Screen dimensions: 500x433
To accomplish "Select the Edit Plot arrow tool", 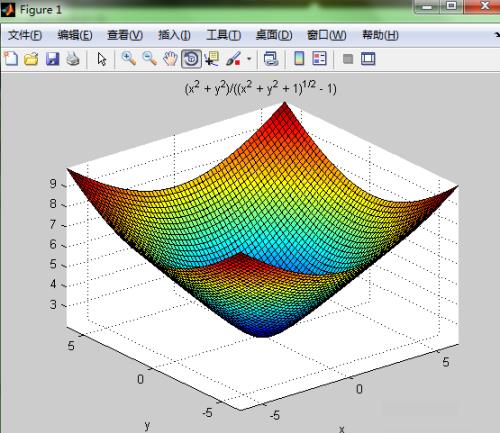I will tap(102, 59).
